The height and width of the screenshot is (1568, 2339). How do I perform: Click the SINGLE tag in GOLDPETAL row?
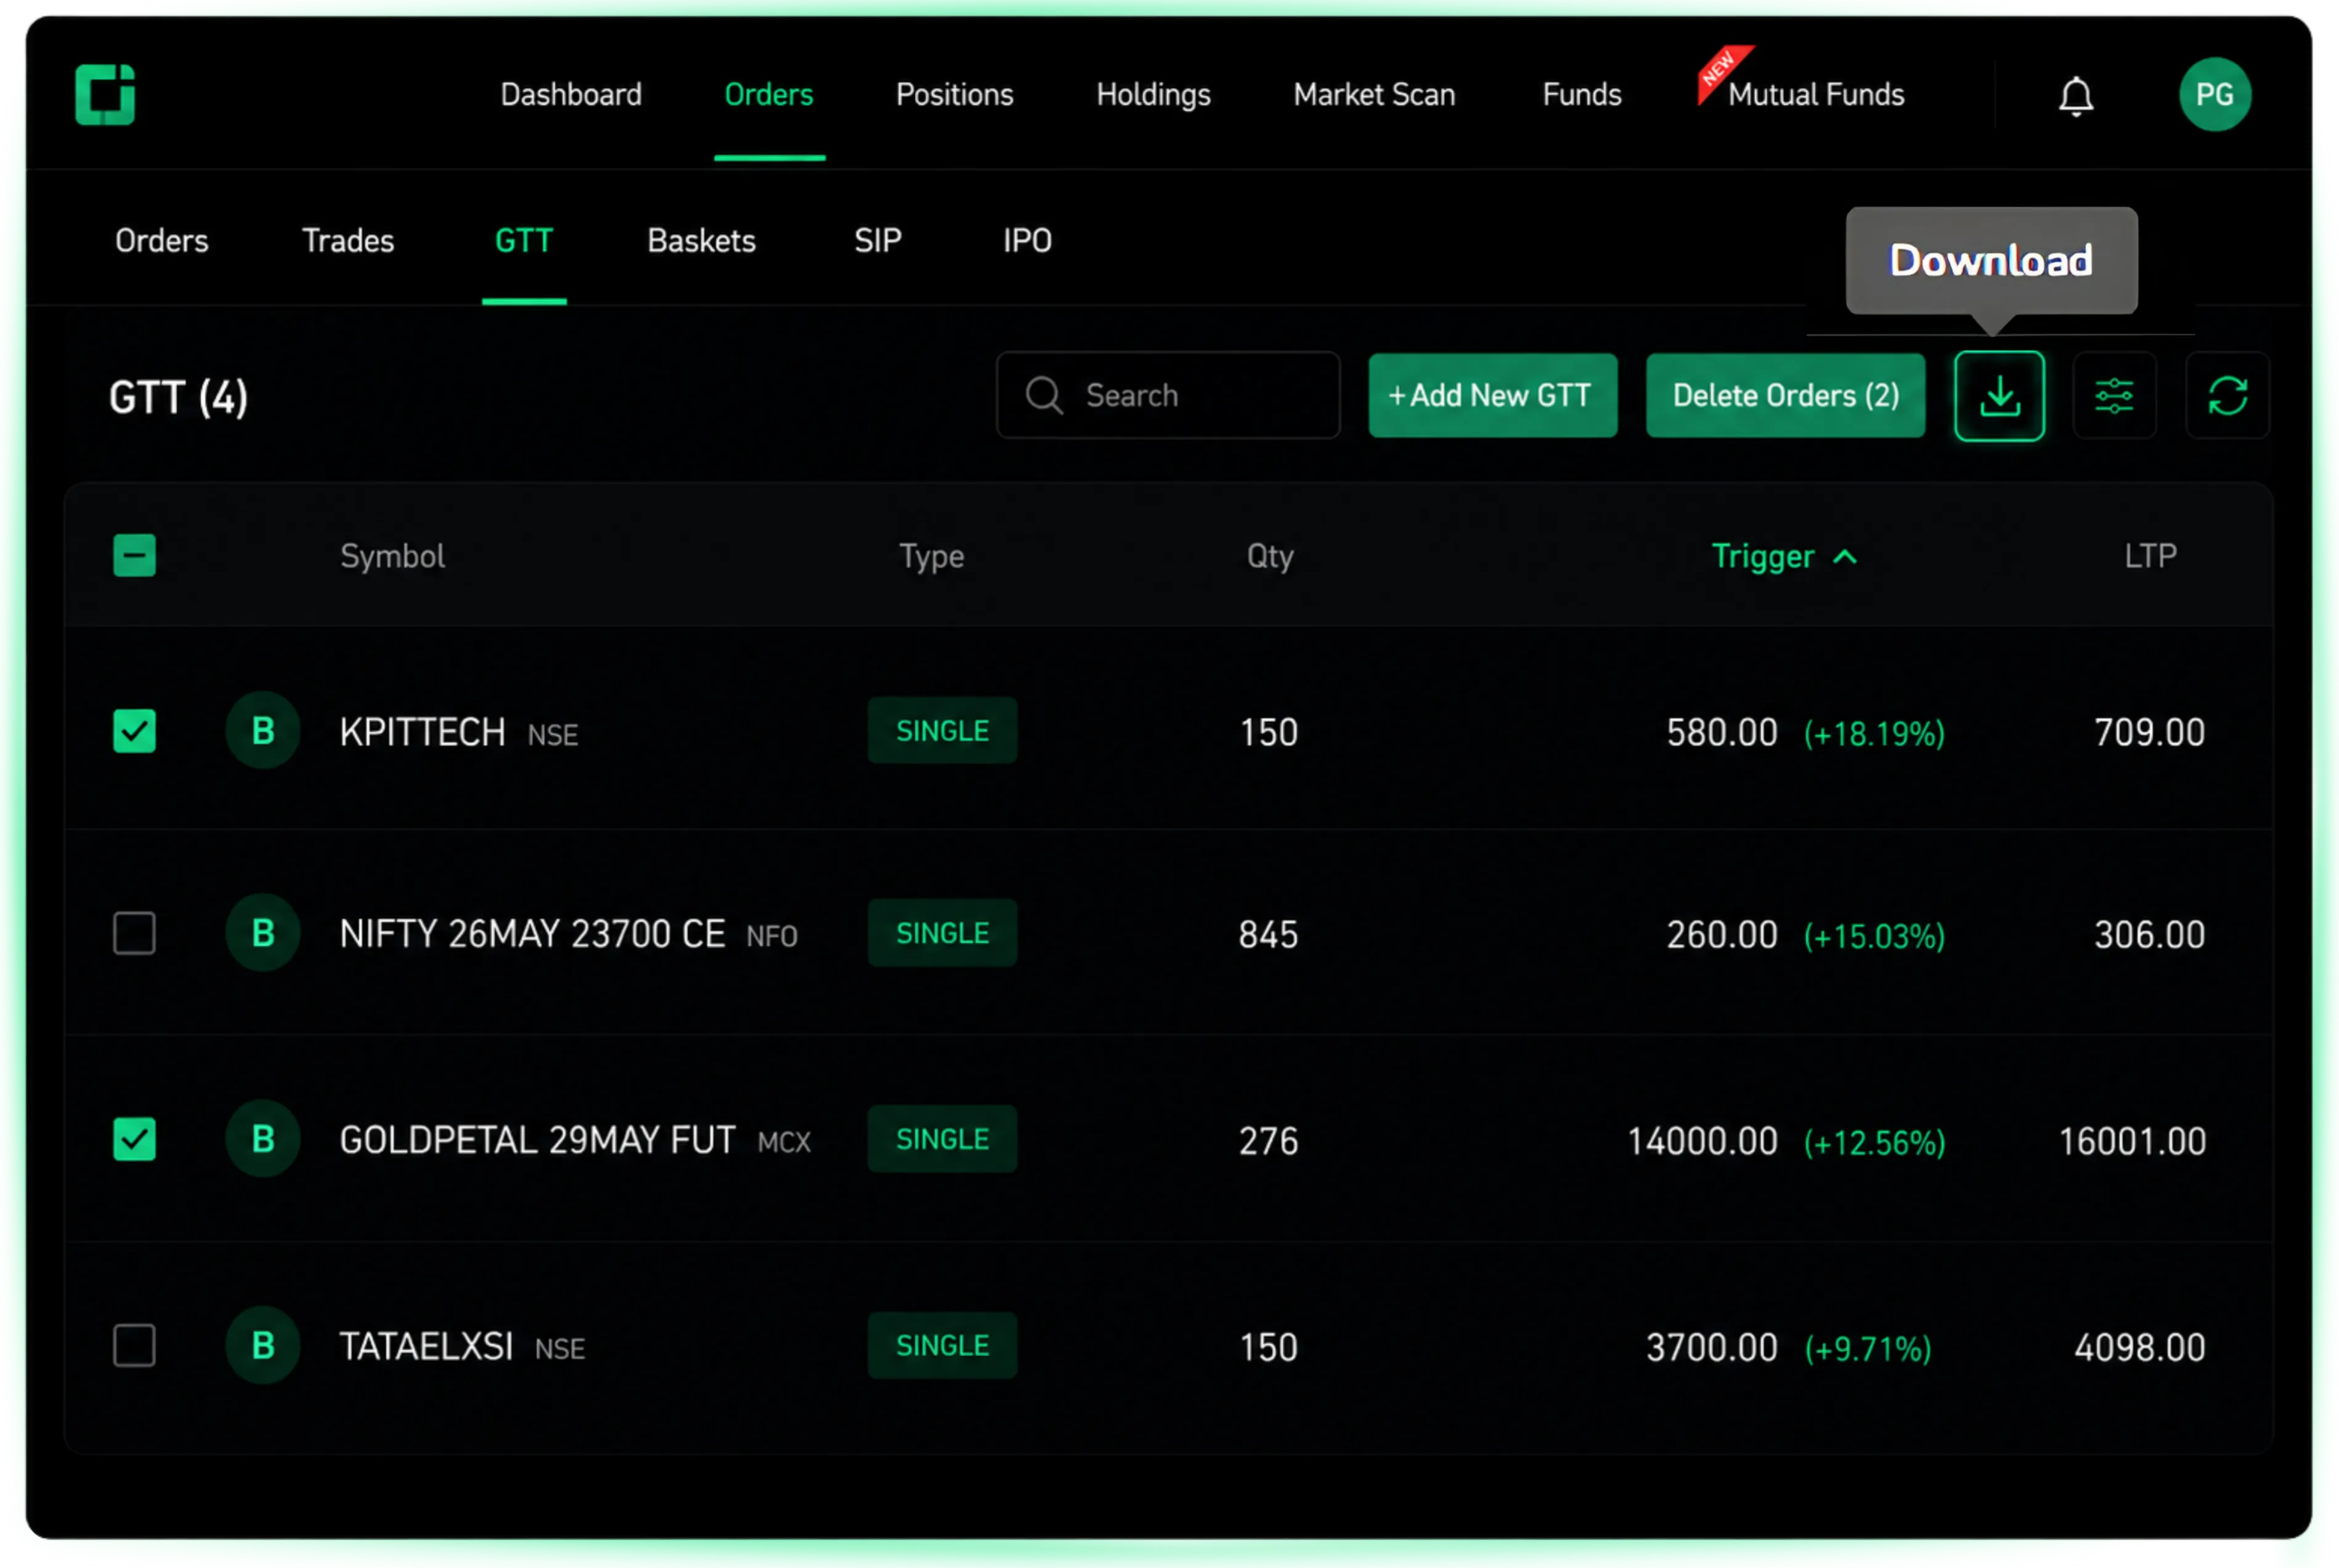(x=942, y=1139)
